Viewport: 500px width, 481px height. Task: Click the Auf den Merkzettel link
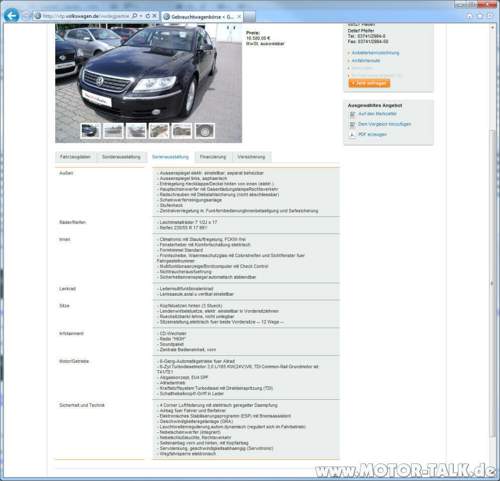click(377, 114)
